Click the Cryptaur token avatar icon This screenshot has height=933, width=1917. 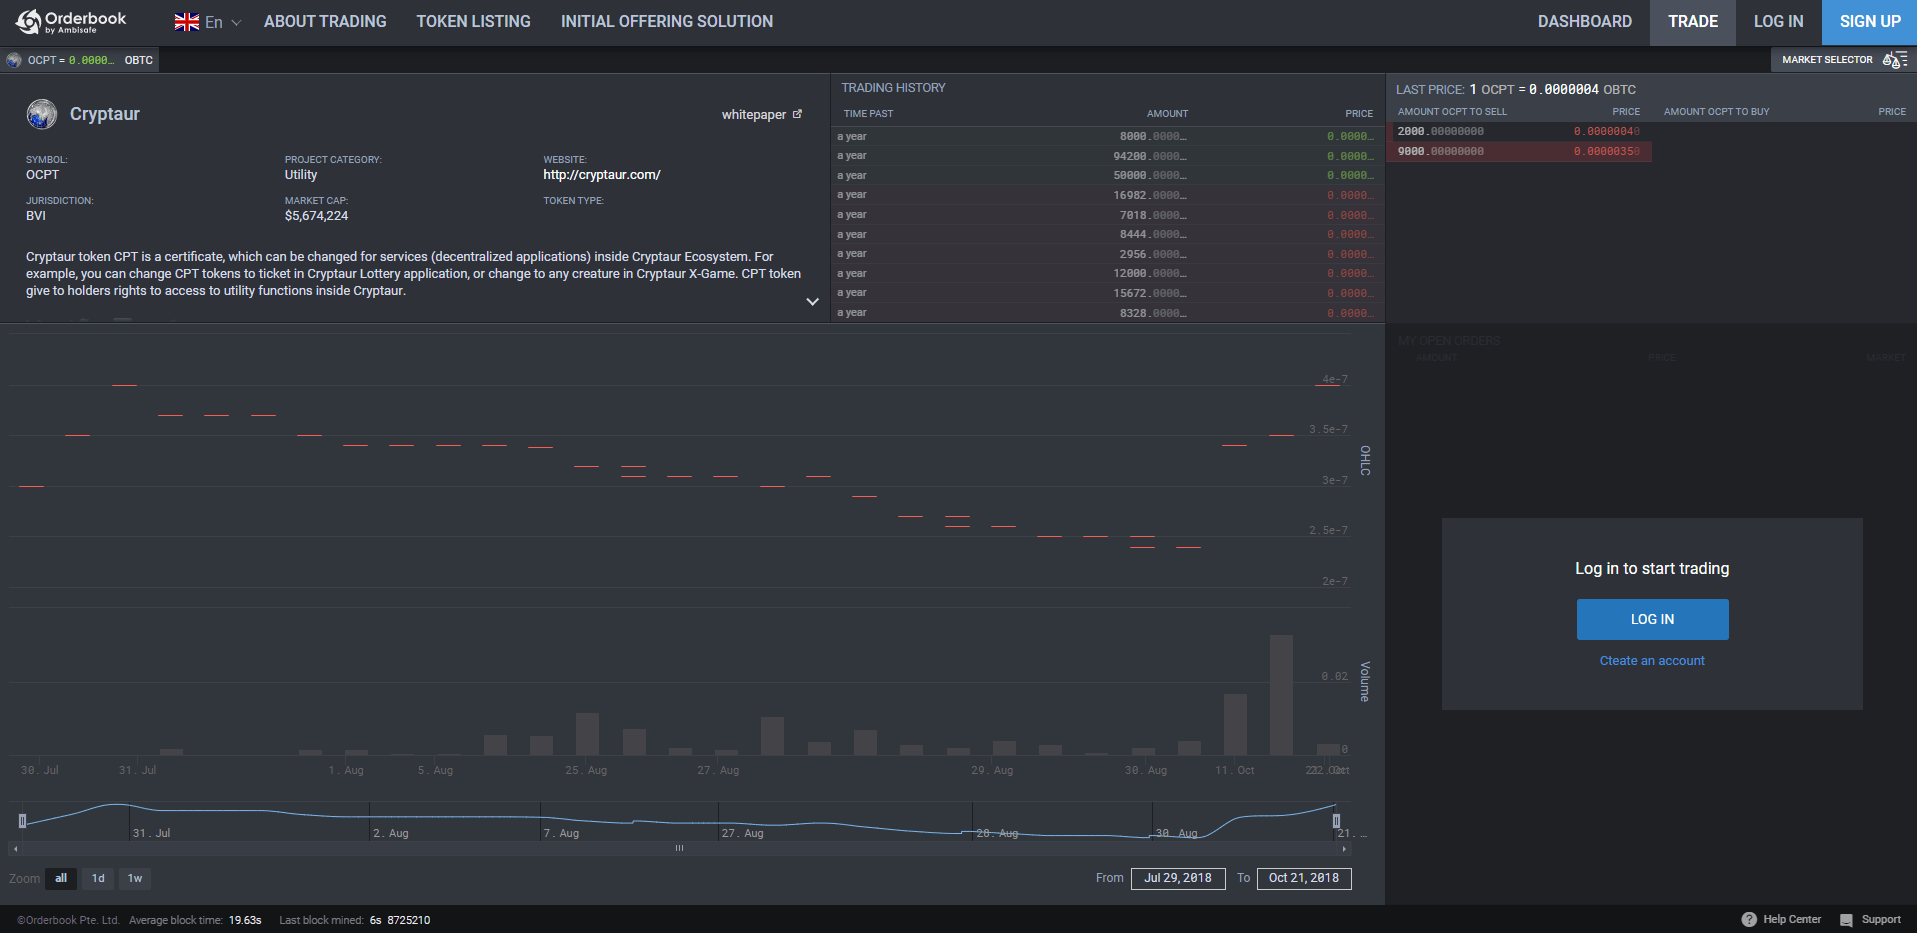[41, 114]
